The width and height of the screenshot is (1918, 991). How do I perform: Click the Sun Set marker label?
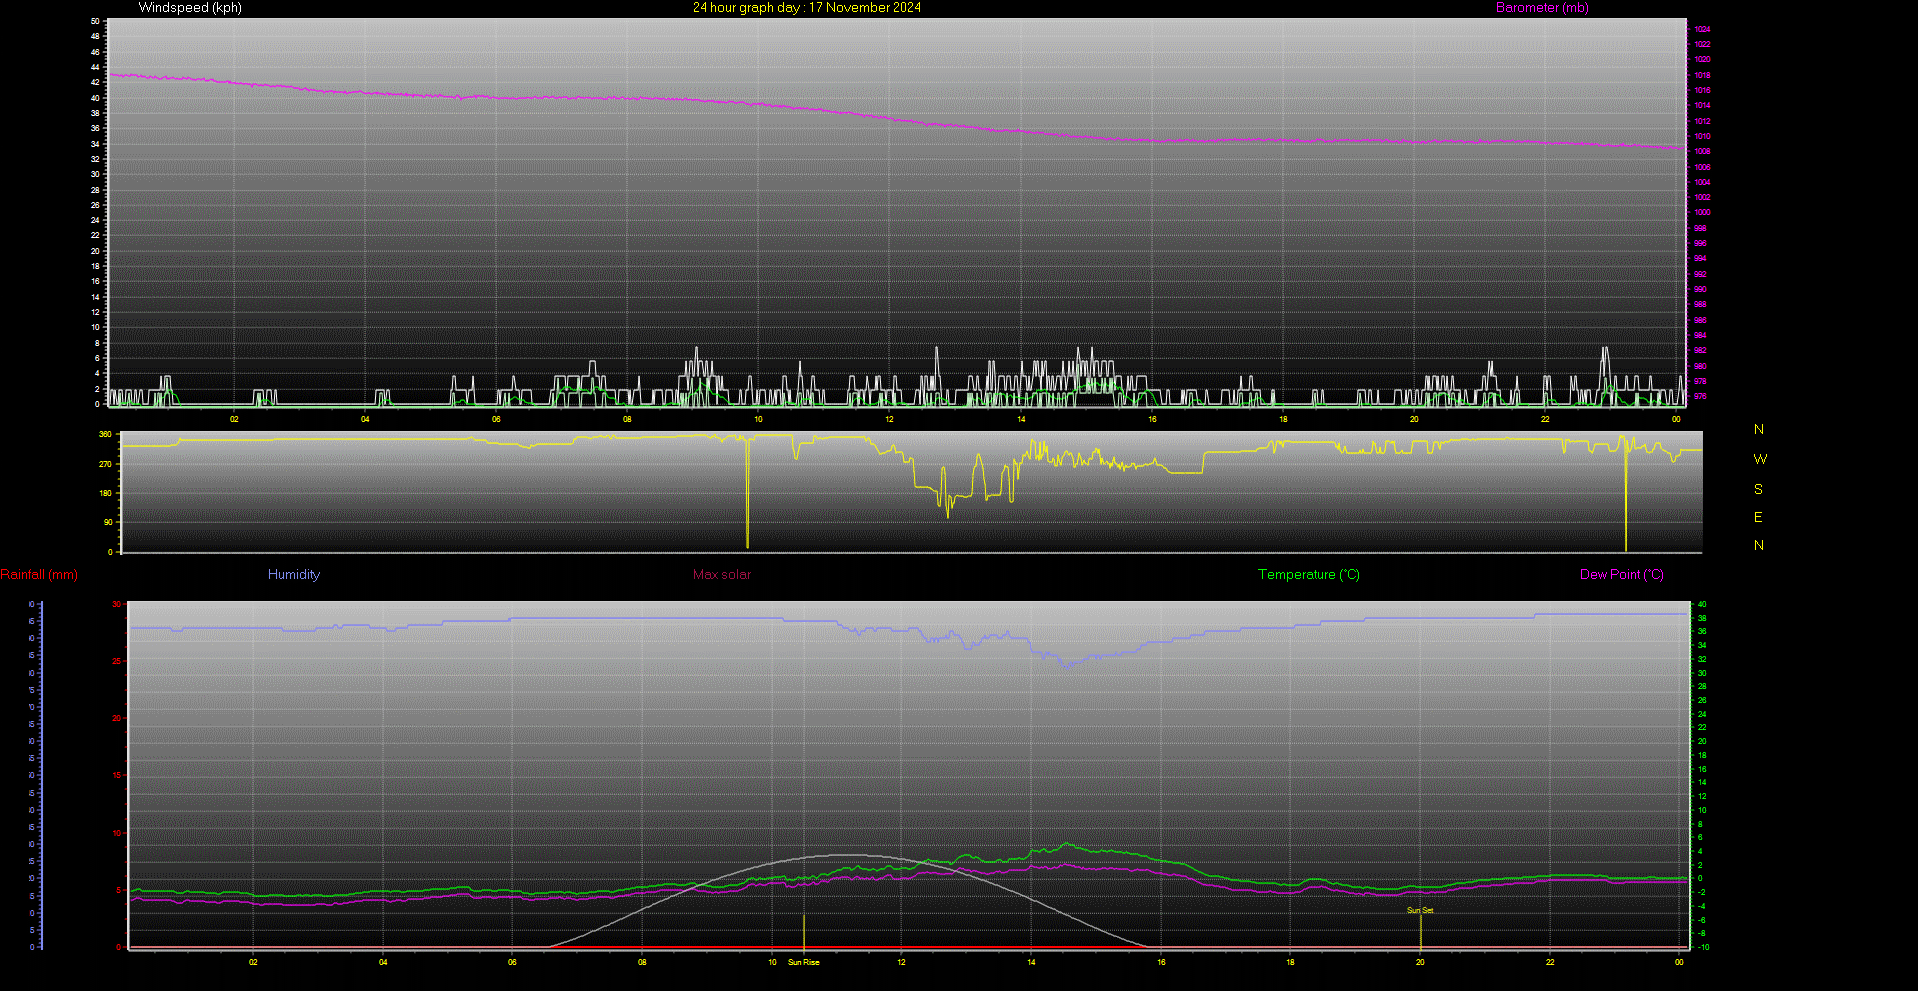1420,911
